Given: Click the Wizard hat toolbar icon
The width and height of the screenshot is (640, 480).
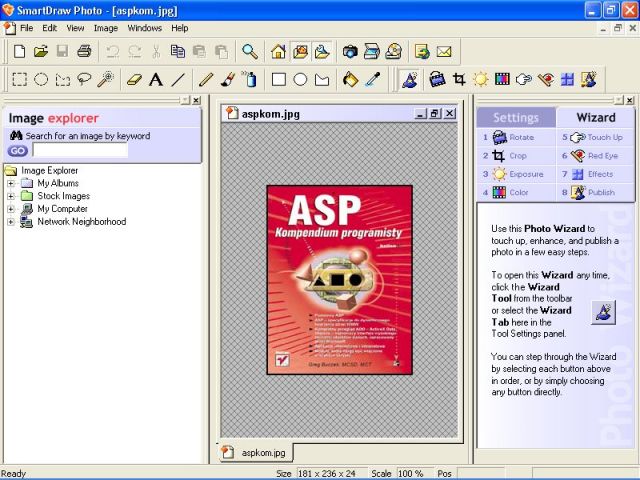Looking at the screenshot, I should pos(409,79).
